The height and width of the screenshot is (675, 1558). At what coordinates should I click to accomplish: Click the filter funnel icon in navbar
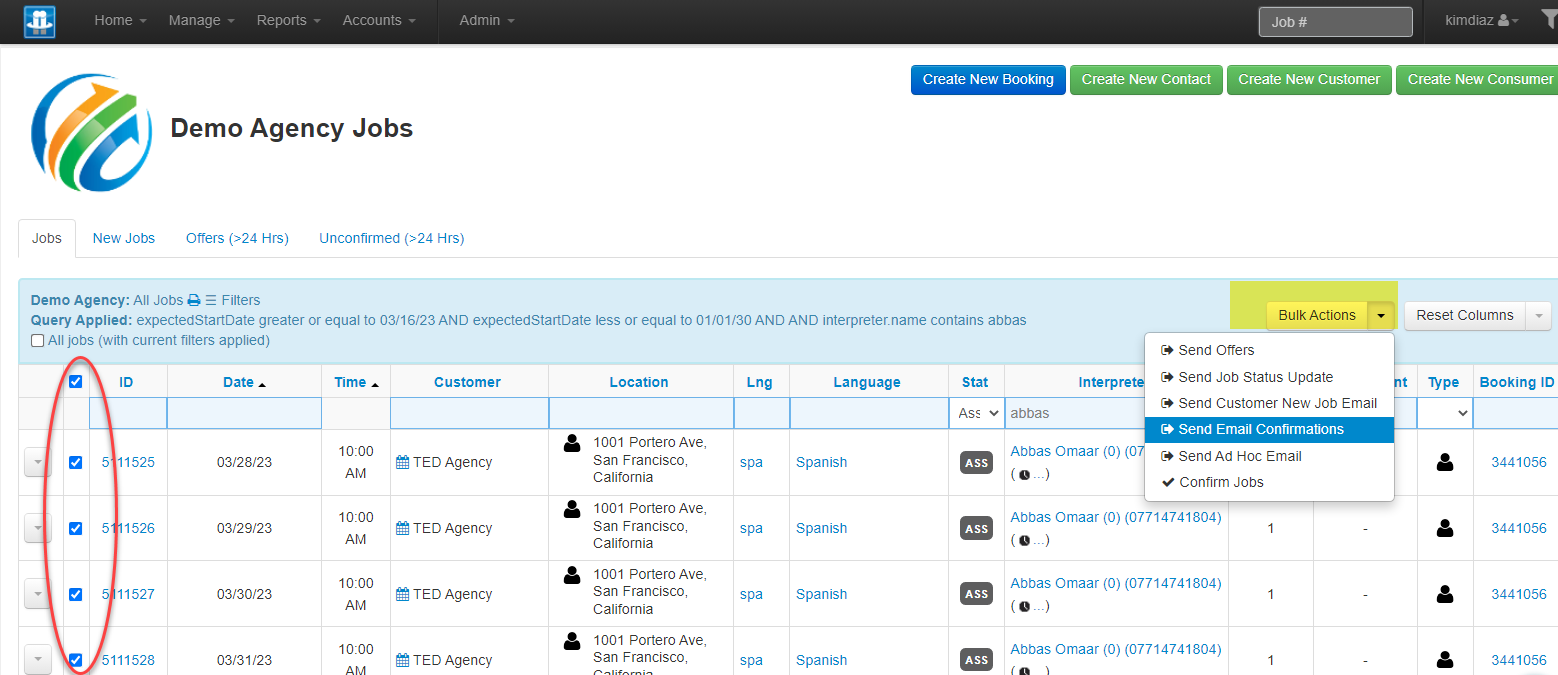pyautogui.click(x=1548, y=19)
